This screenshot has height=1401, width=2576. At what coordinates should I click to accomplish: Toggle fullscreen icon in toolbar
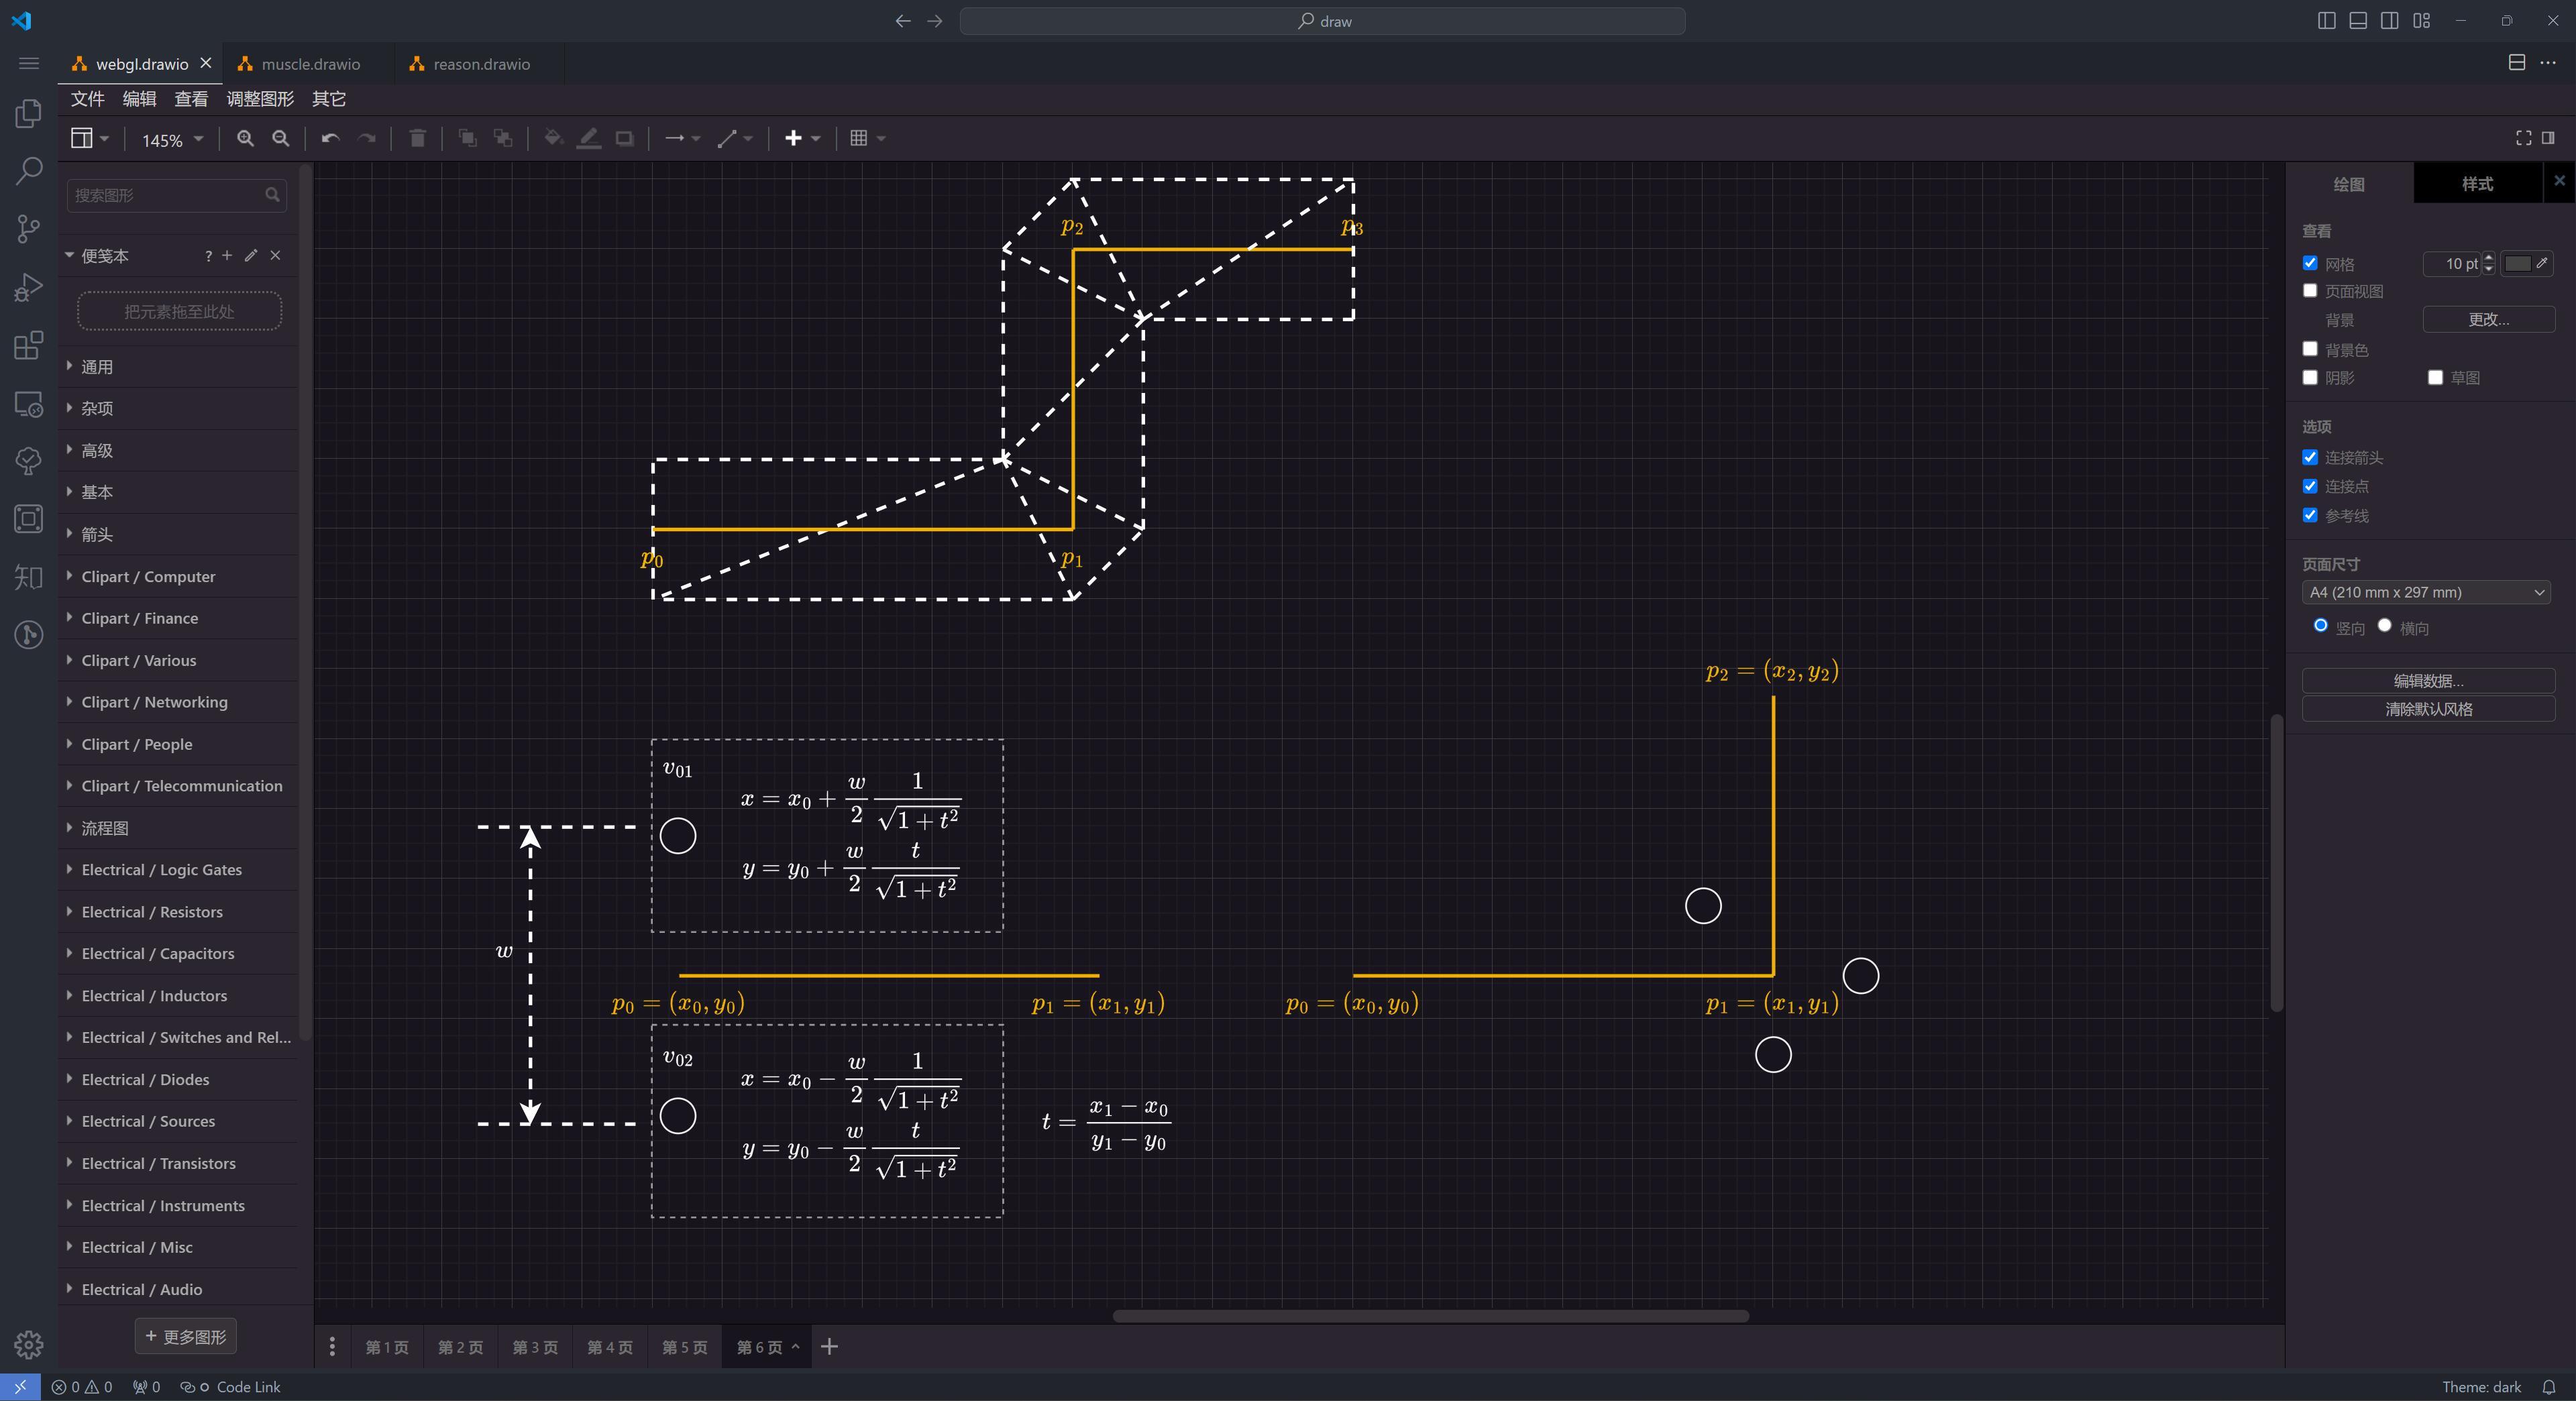click(x=2523, y=138)
